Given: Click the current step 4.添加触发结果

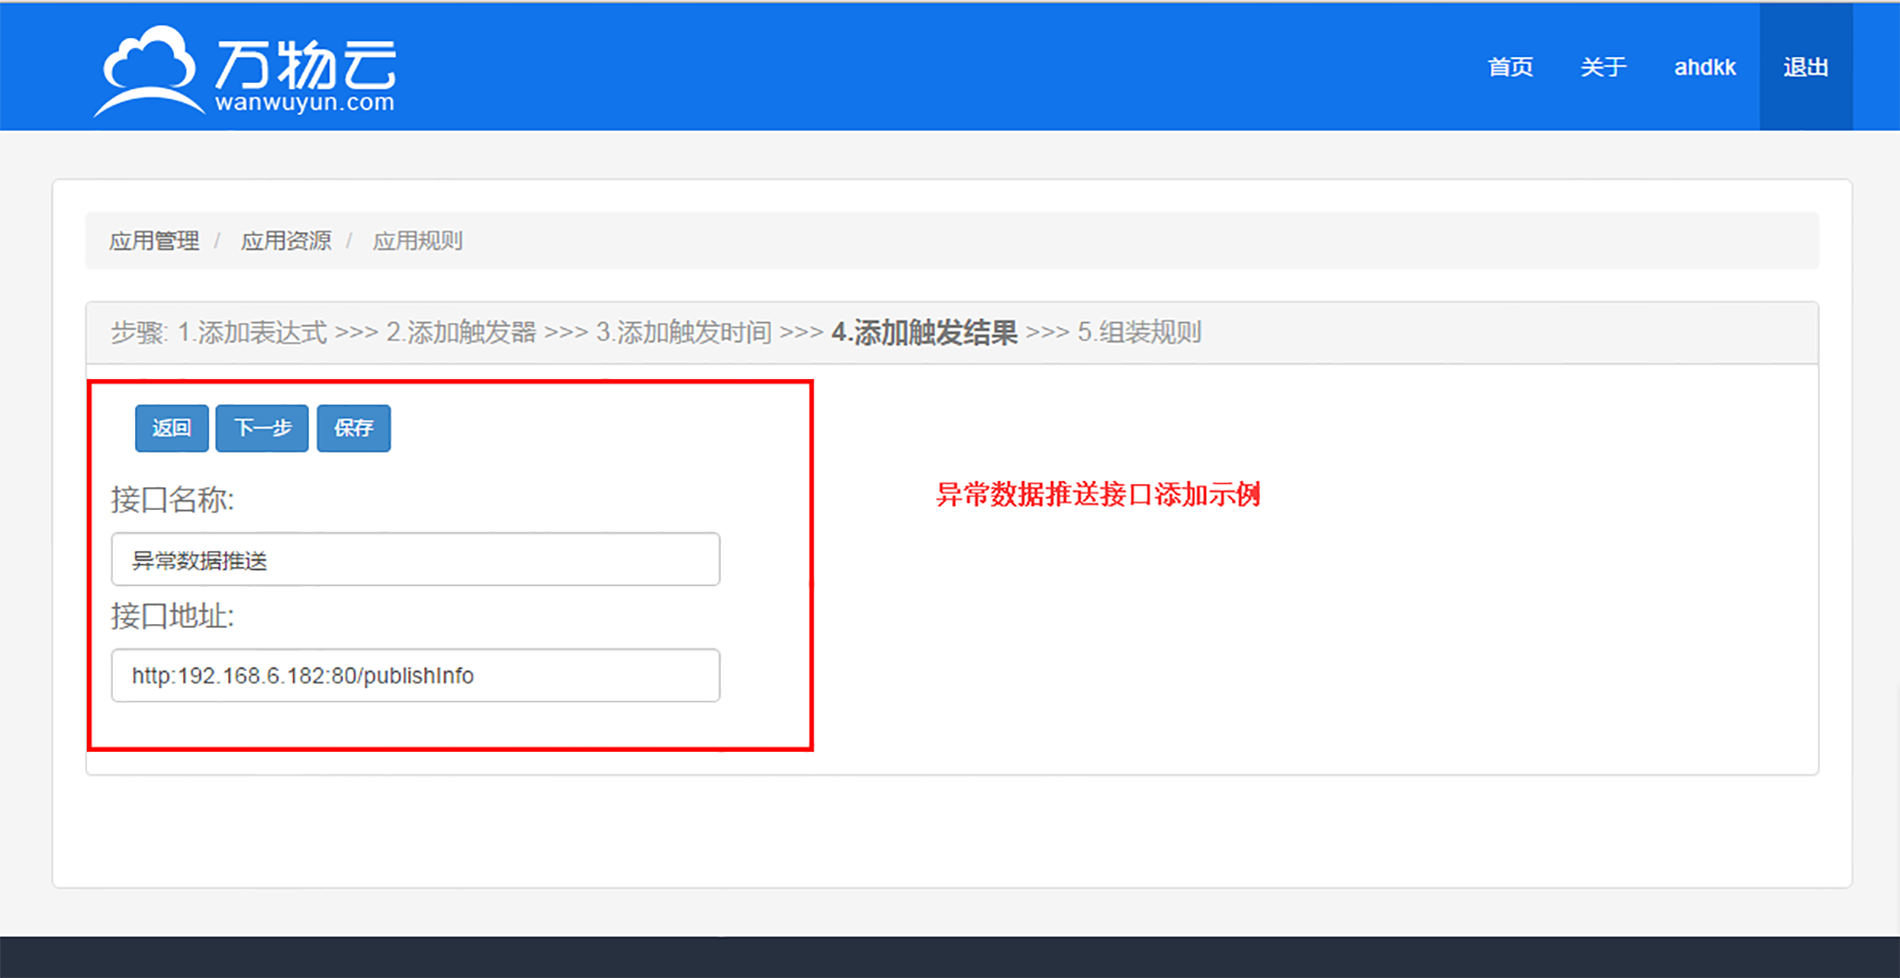Looking at the screenshot, I should pos(924,333).
